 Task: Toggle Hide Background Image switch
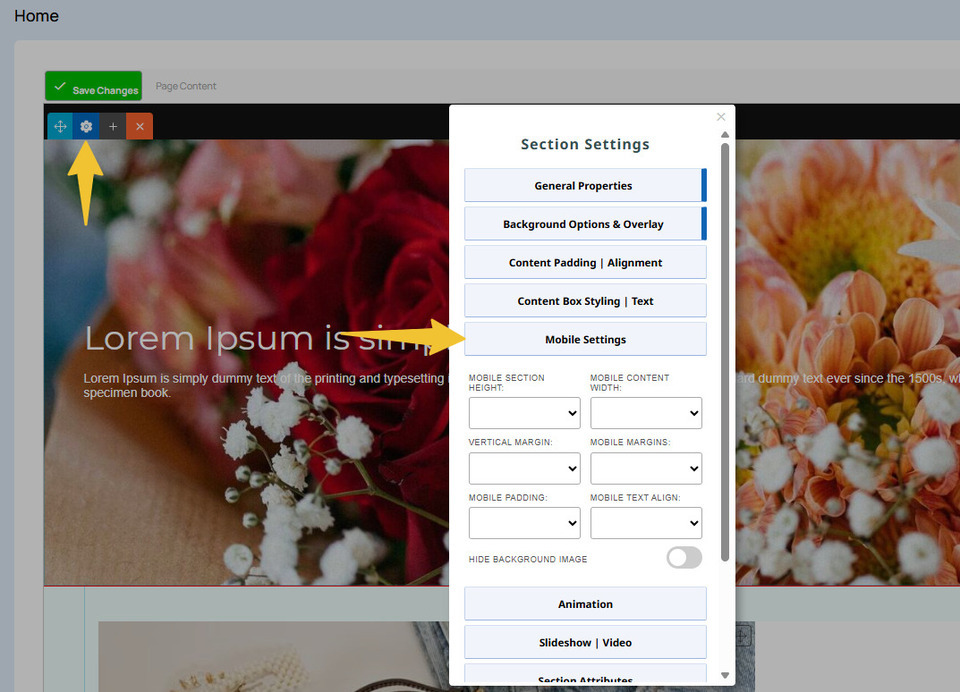tap(684, 558)
